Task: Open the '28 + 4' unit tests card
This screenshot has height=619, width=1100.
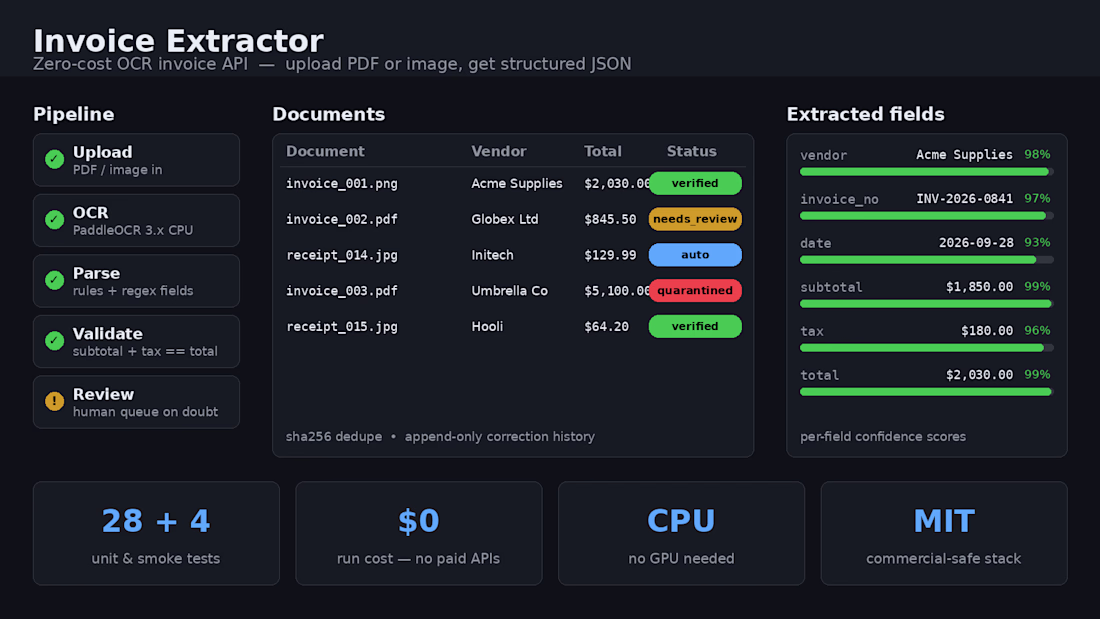Action: coord(156,533)
